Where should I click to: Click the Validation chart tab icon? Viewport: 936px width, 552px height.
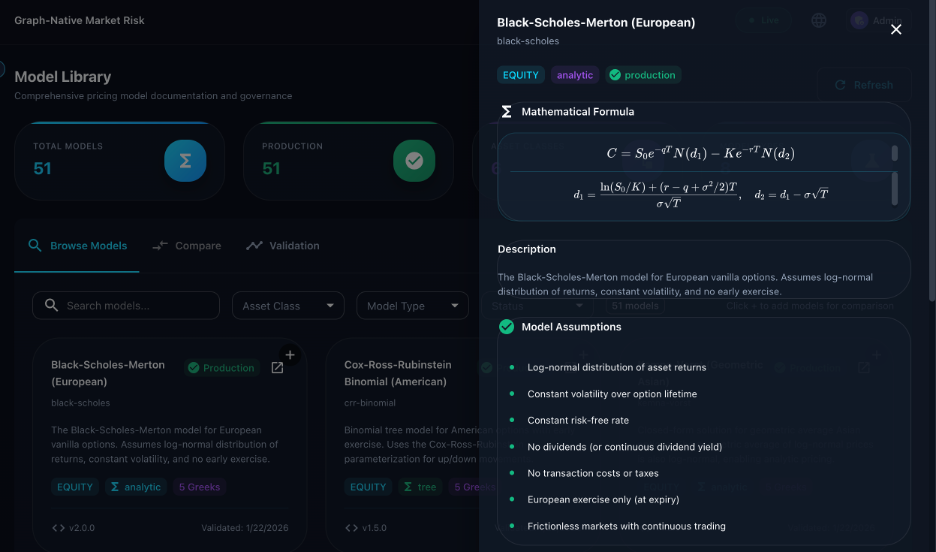[254, 245]
